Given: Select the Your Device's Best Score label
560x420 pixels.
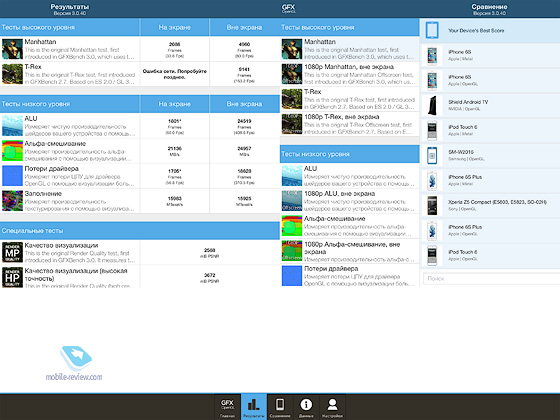Looking at the screenshot, I should coord(476,31).
